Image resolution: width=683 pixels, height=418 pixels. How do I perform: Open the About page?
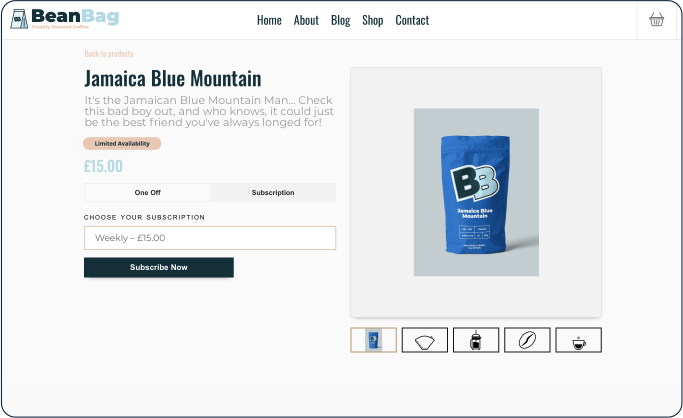coord(306,20)
